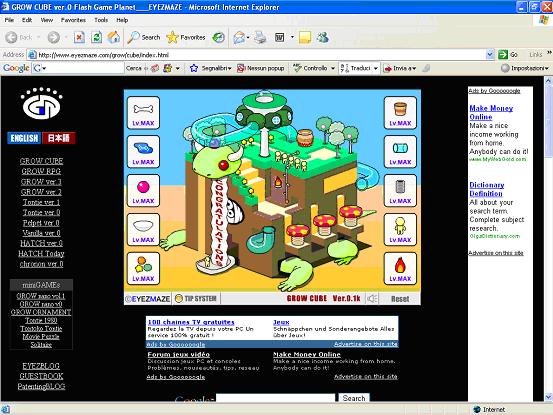The width and height of the screenshot is (553, 415).
Task: Click the Home toolbar icon
Action: [114, 37]
